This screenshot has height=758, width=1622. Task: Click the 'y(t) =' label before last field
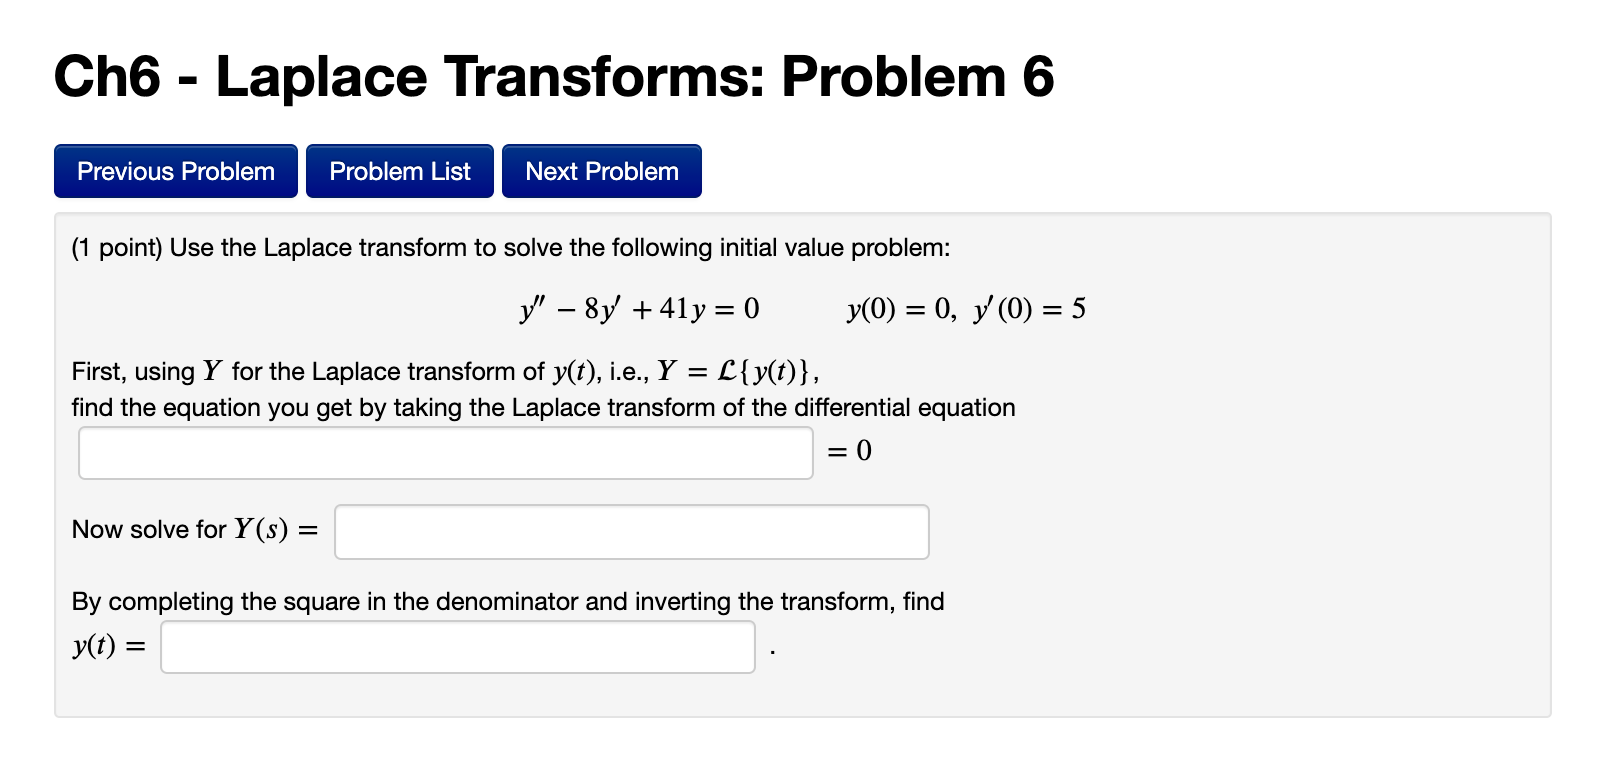point(108,646)
